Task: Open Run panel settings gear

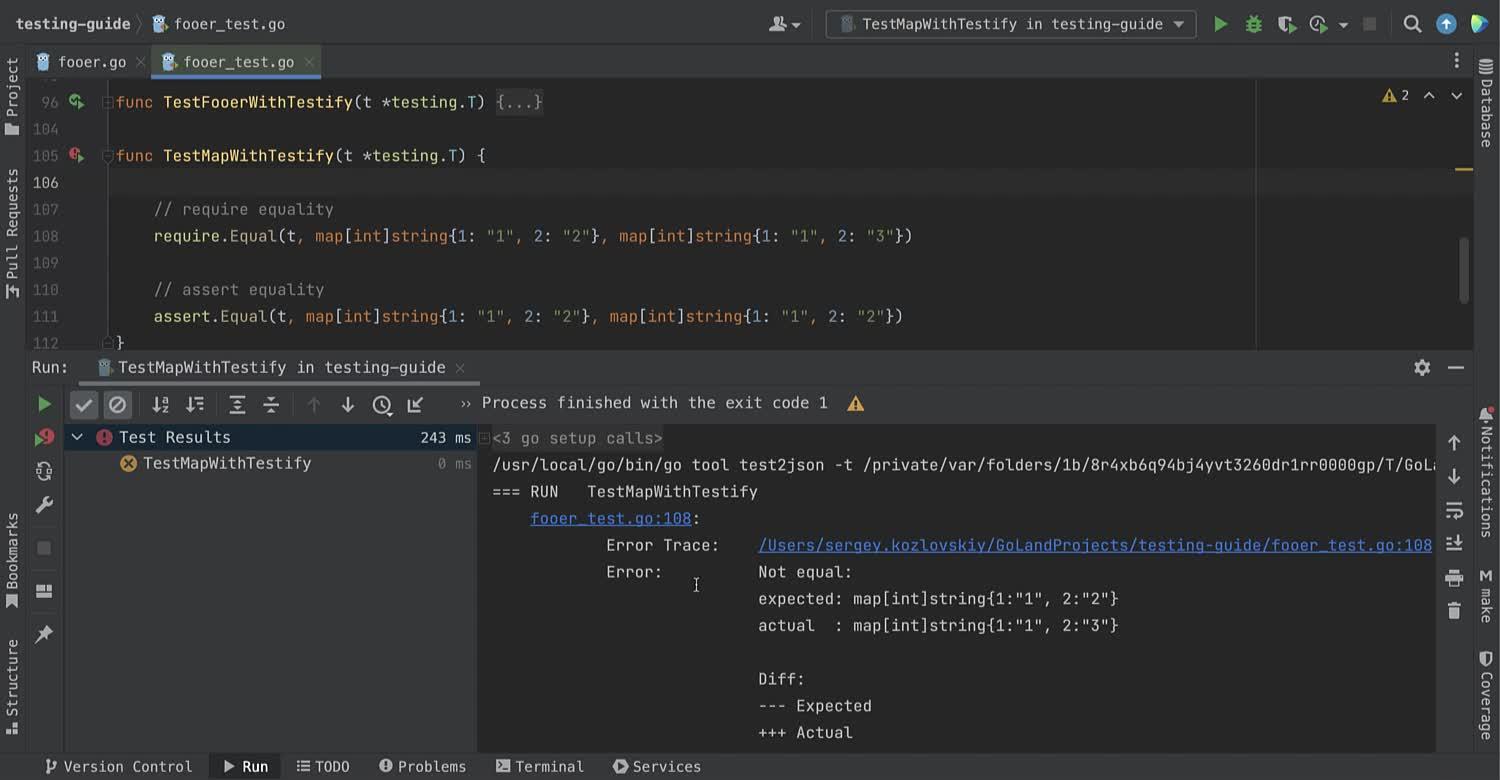Action: [x=1422, y=367]
